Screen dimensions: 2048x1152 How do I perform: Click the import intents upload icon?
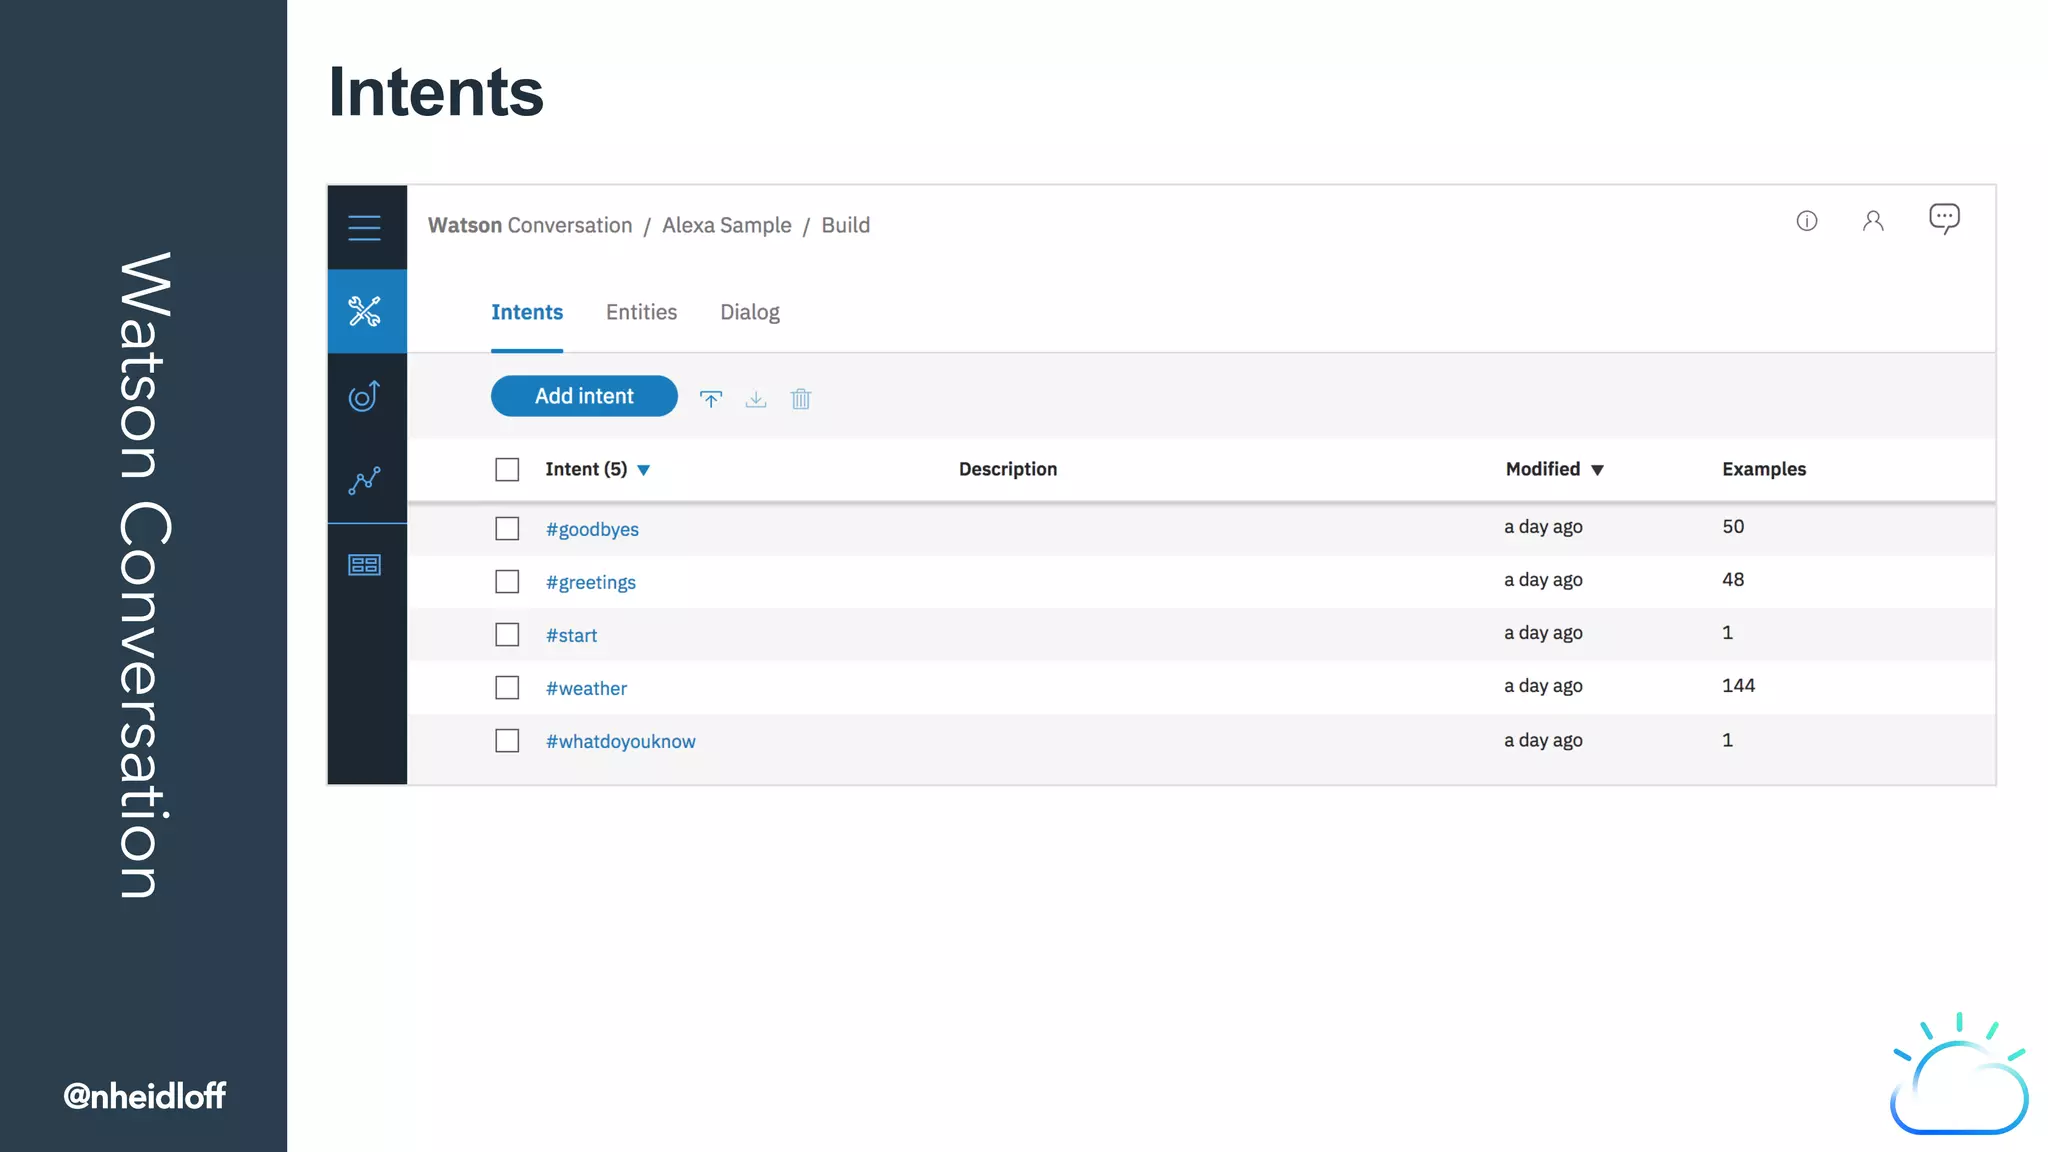click(711, 399)
